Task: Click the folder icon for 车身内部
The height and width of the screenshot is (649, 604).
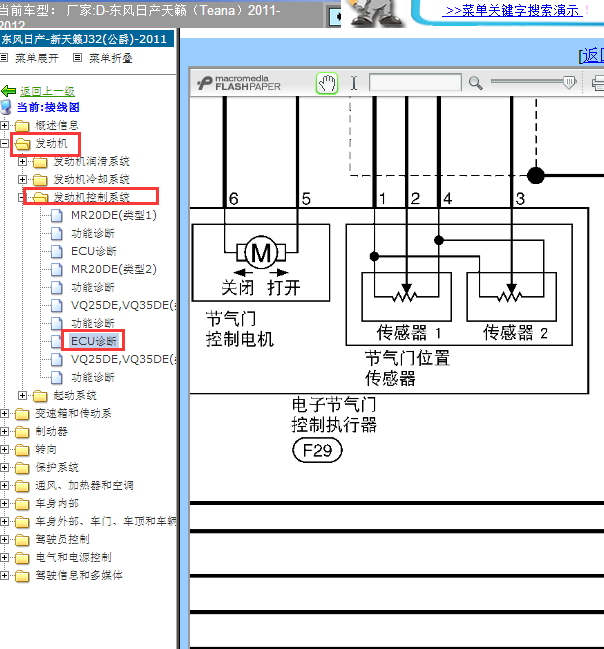Action: point(22,504)
